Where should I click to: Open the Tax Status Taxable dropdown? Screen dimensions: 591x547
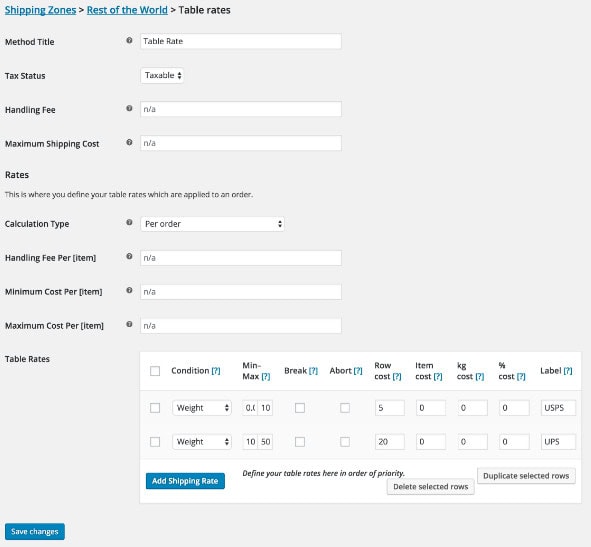(x=162, y=75)
